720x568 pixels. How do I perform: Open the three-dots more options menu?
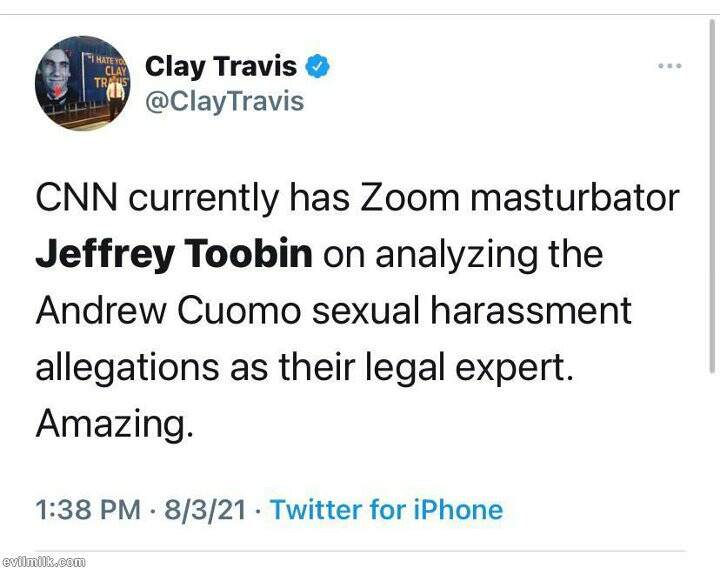pyautogui.click(x=669, y=66)
